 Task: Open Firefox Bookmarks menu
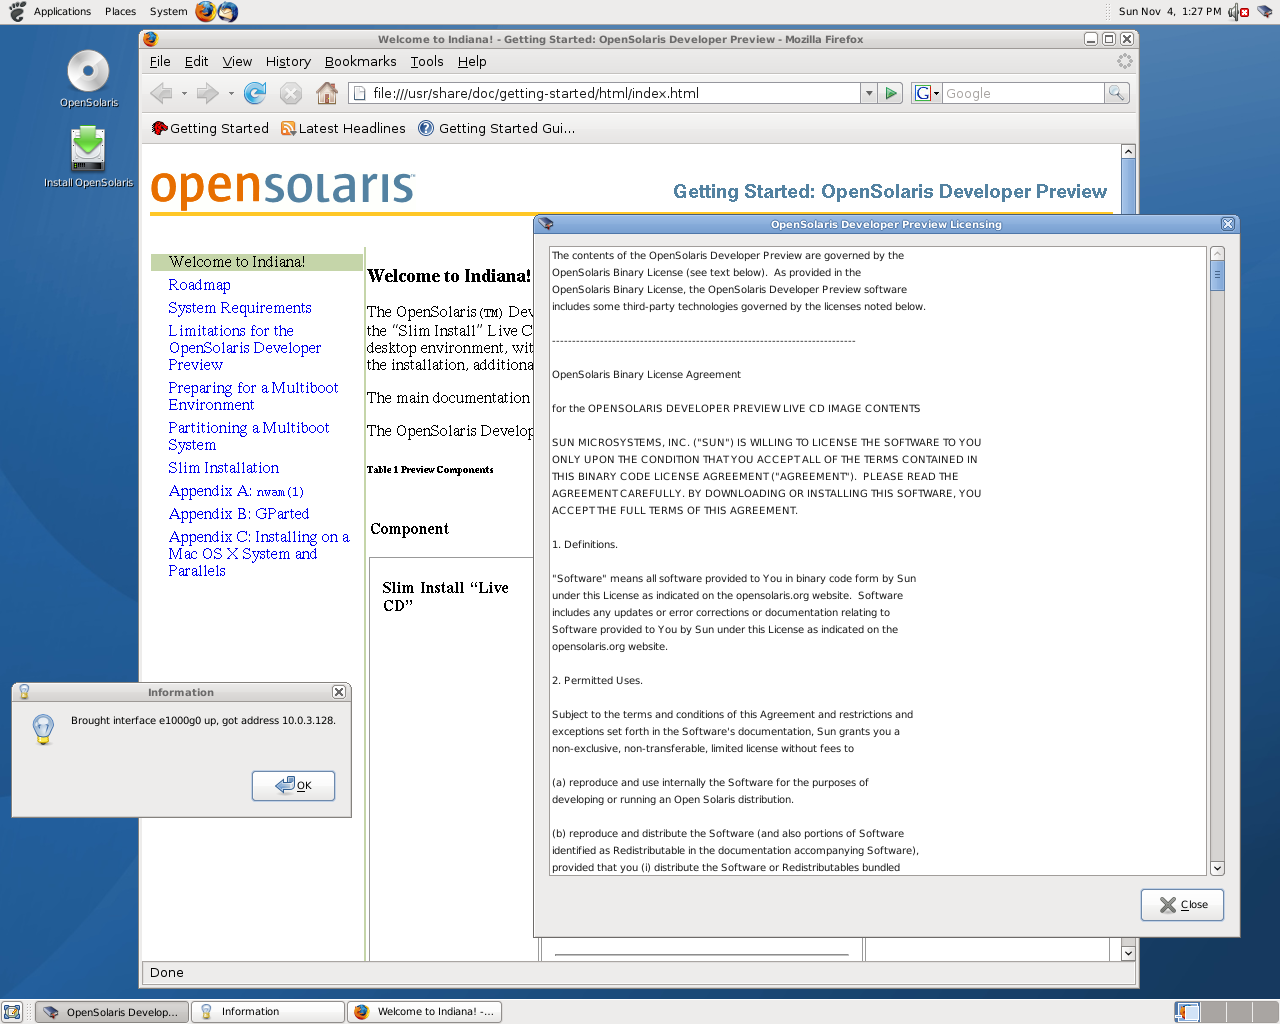[360, 61]
